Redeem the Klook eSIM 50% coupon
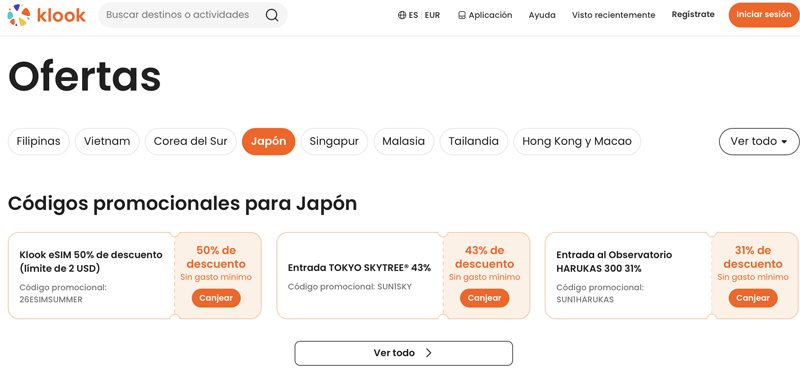Image resolution: width=800 pixels, height=368 pixels. (216, 298)
